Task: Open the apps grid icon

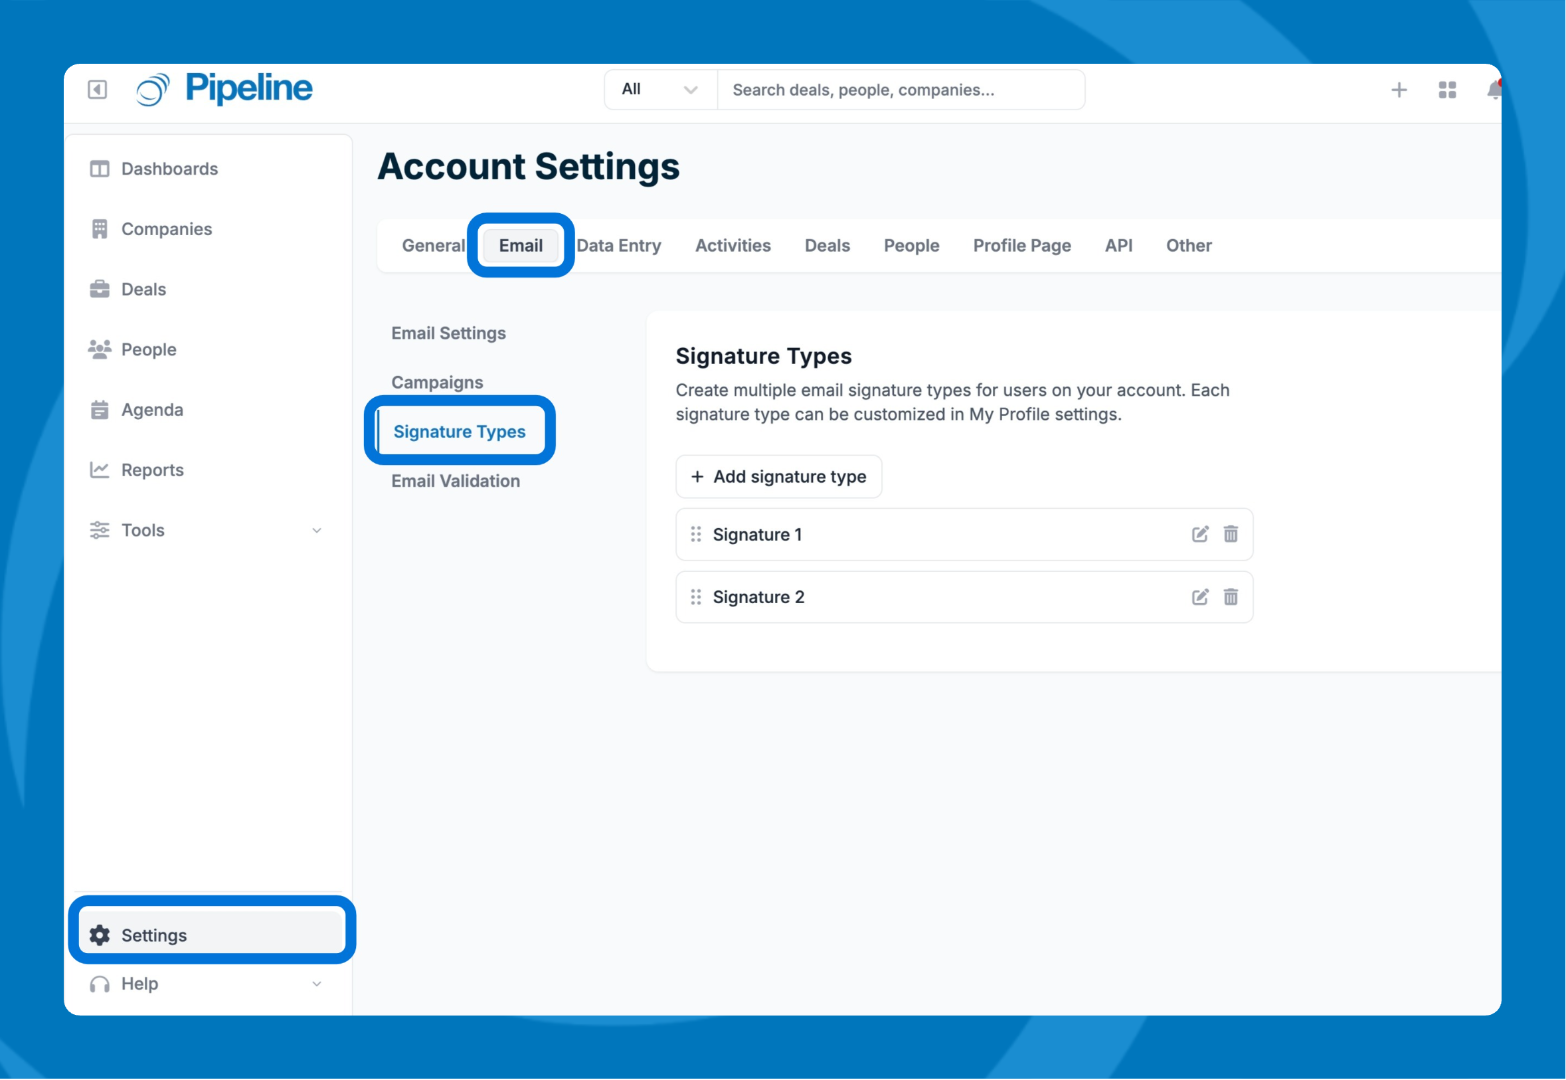Action: pyautogui.click(x=1446, y=90)
